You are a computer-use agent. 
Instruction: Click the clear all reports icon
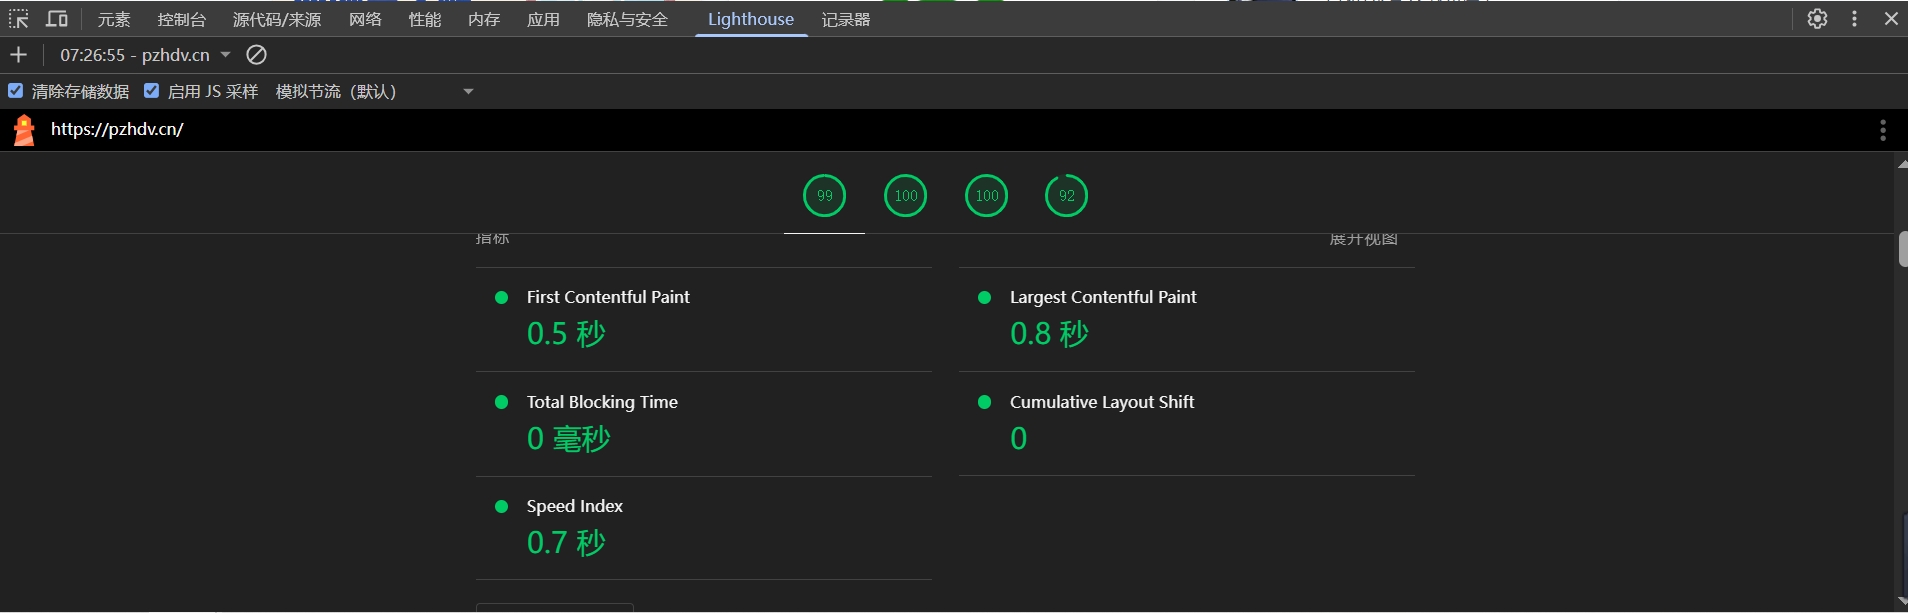(257, 55)
